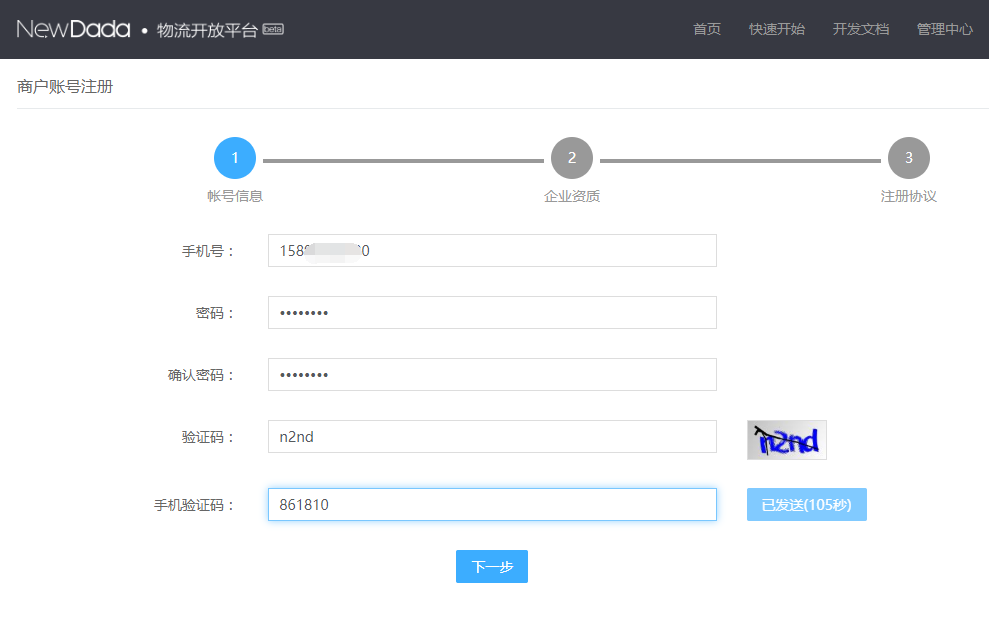Click the NewDada logo
Screen dimensions: 989x644
[73, 29]
